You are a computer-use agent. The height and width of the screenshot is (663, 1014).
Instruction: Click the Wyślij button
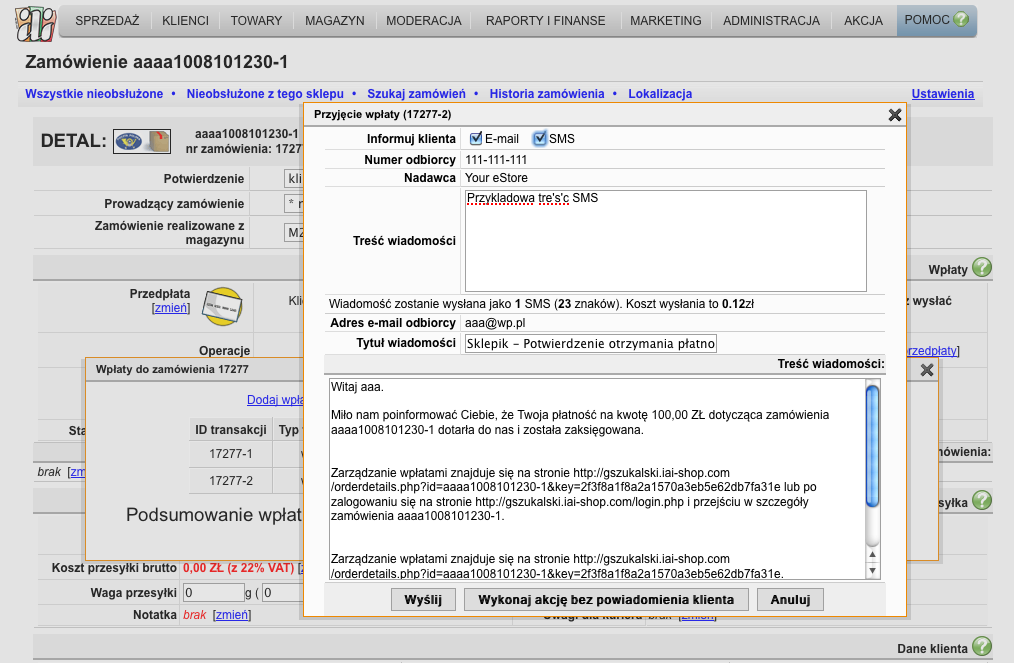423,600
